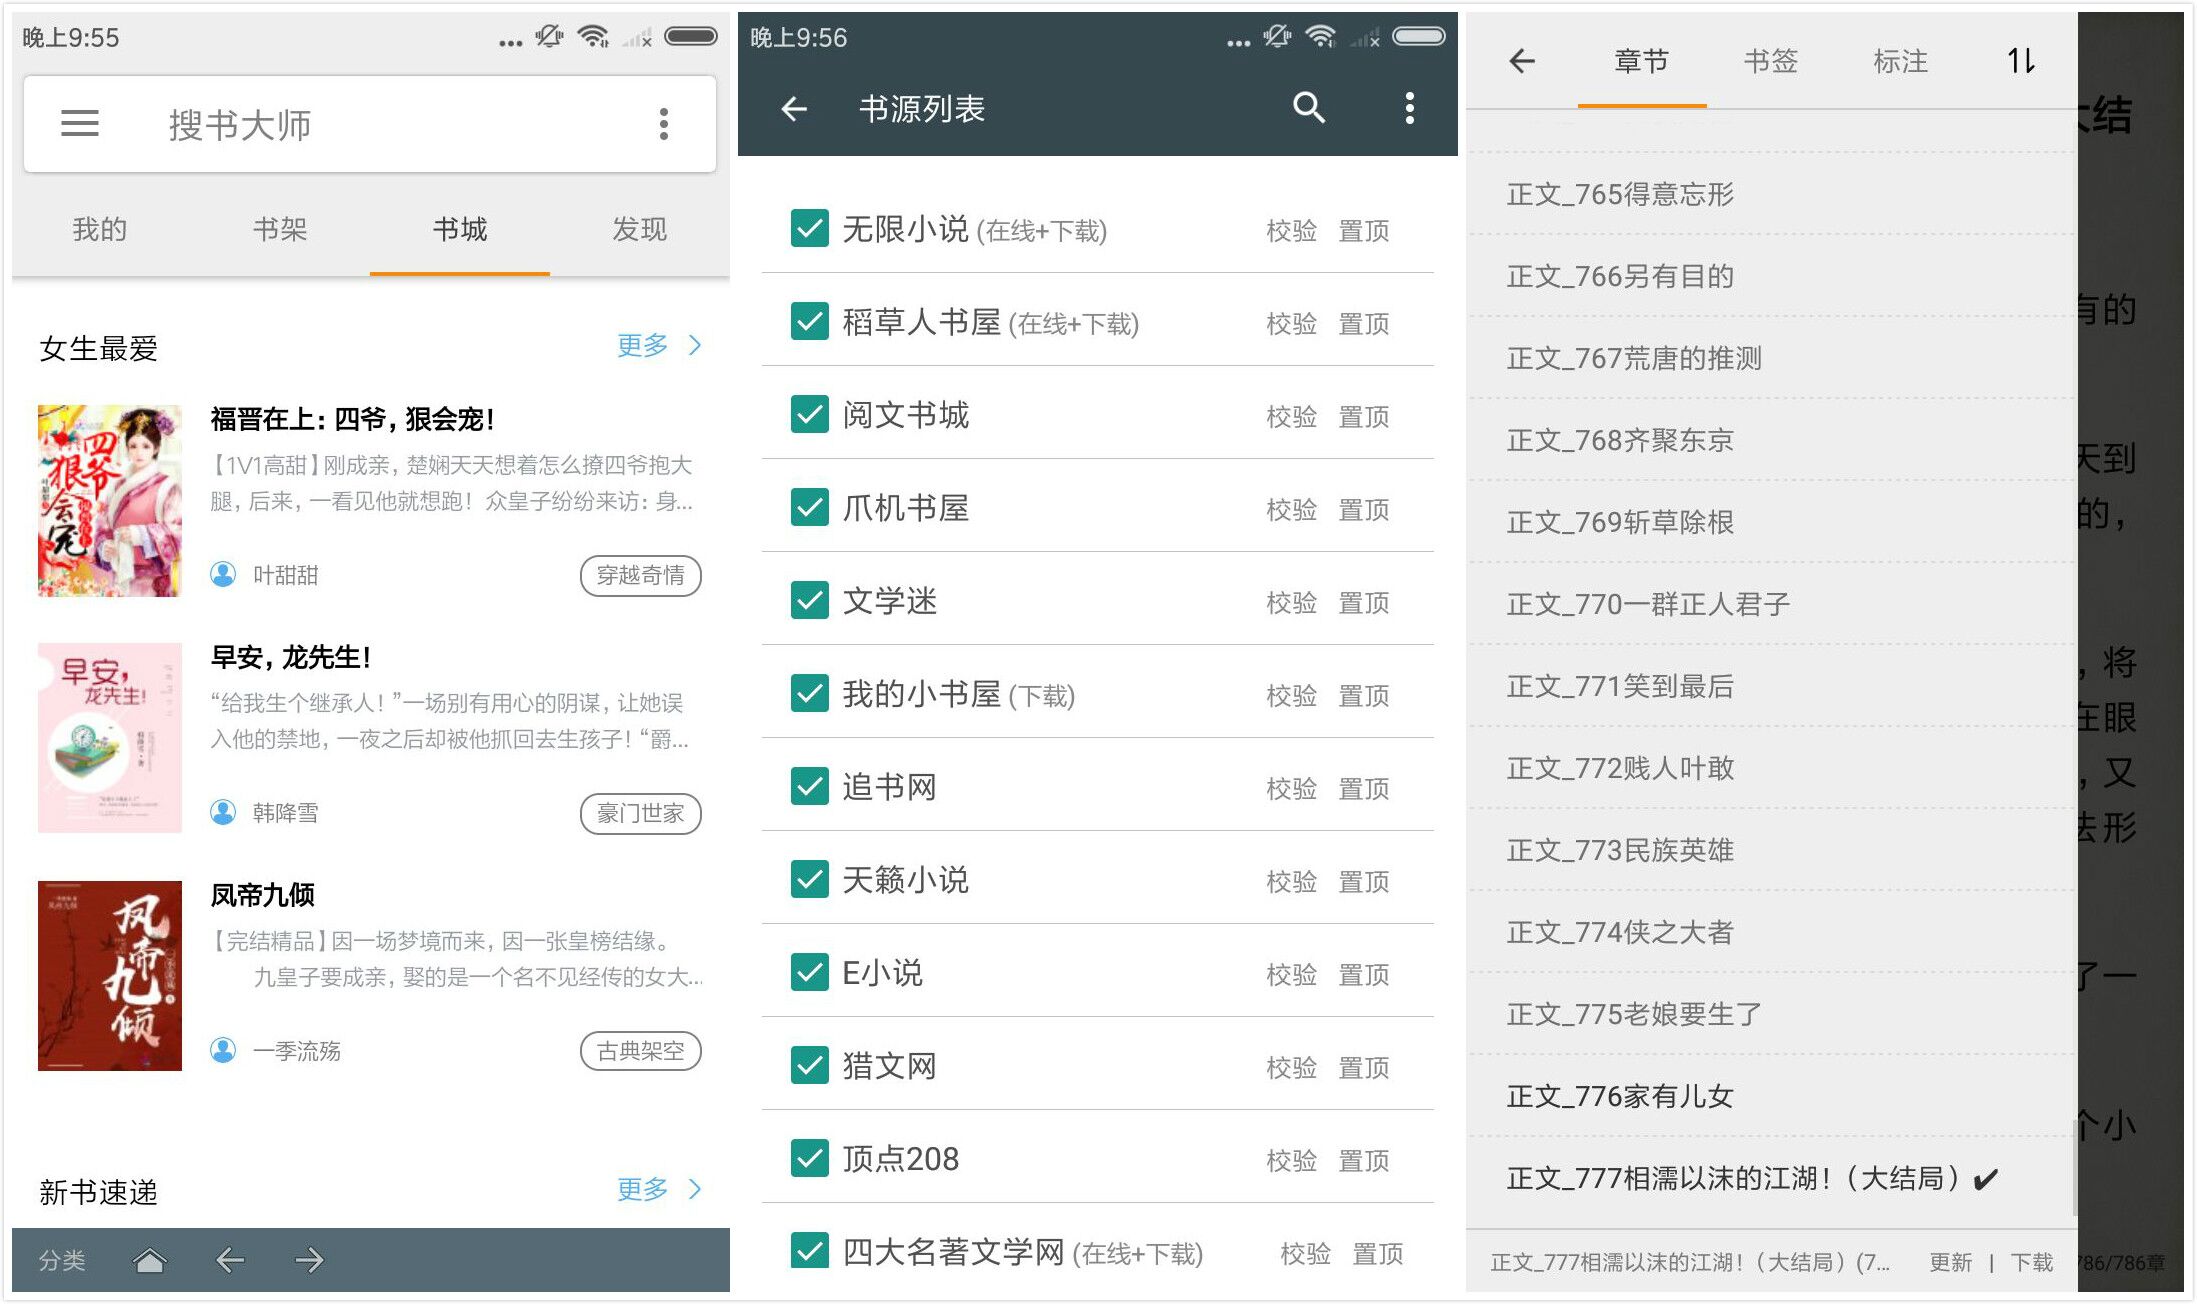Tap the search icon in 书源列表
Screen dimensions: 2197x1304
coord(1308,108)
